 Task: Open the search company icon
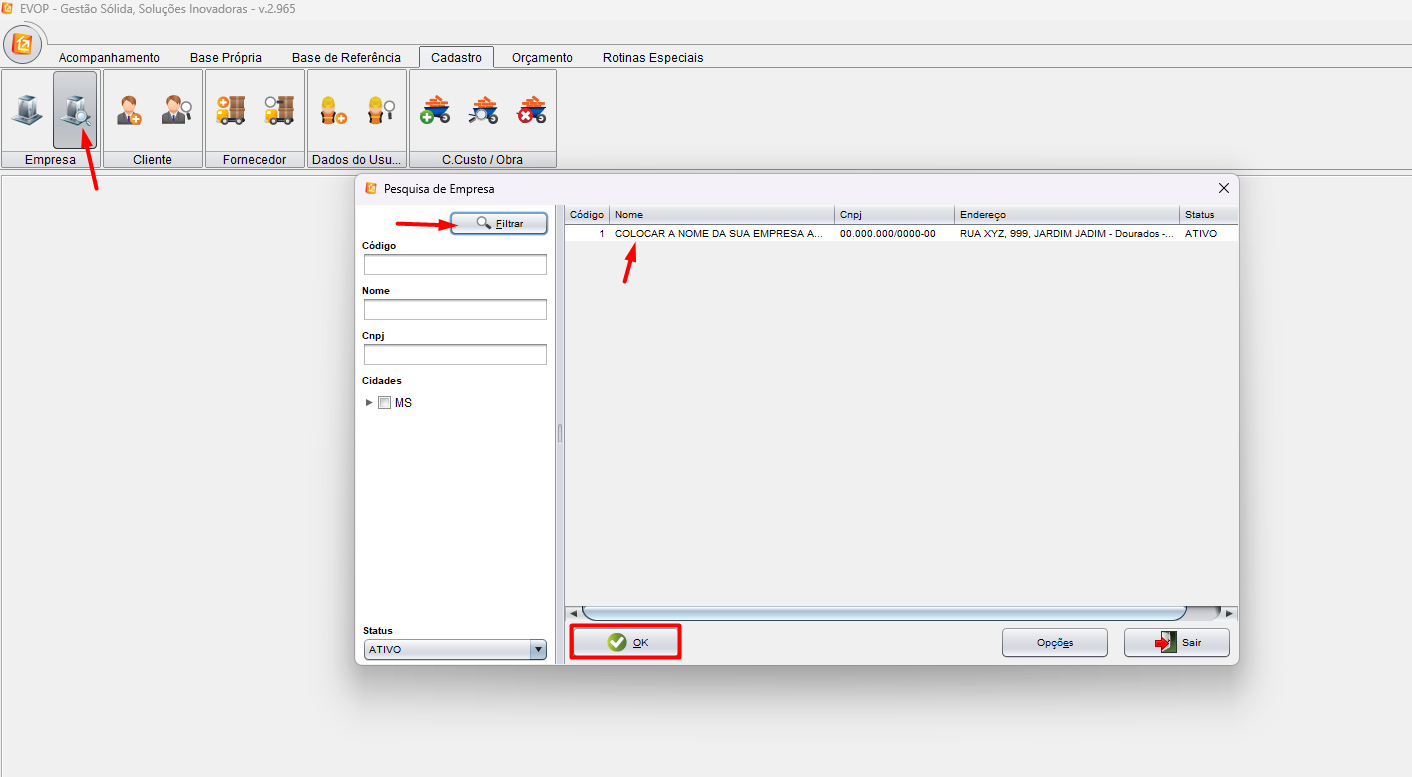coord(75,110)
